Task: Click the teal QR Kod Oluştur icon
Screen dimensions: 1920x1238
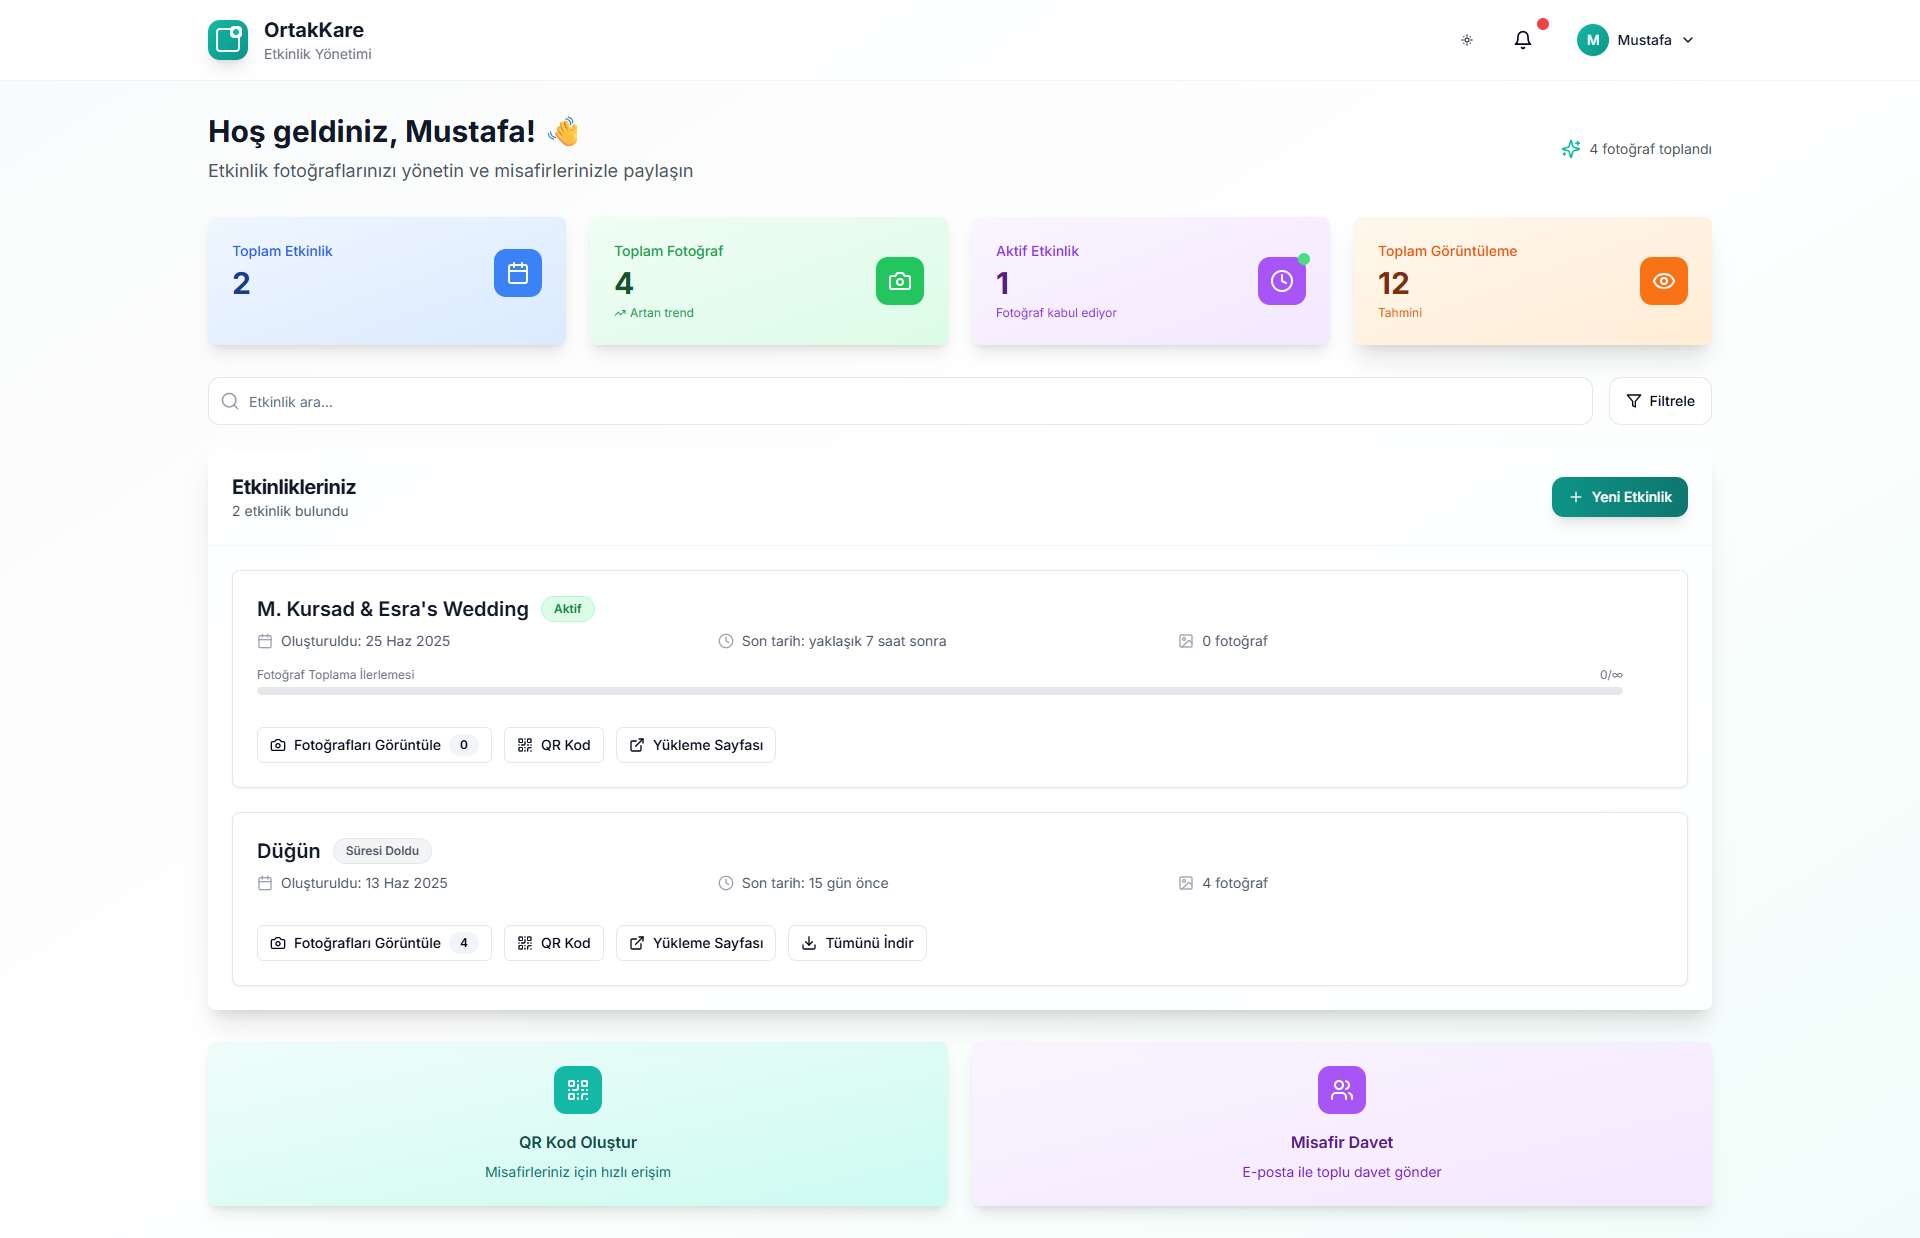Action: pyautogui.click(x=578, y=1090)
